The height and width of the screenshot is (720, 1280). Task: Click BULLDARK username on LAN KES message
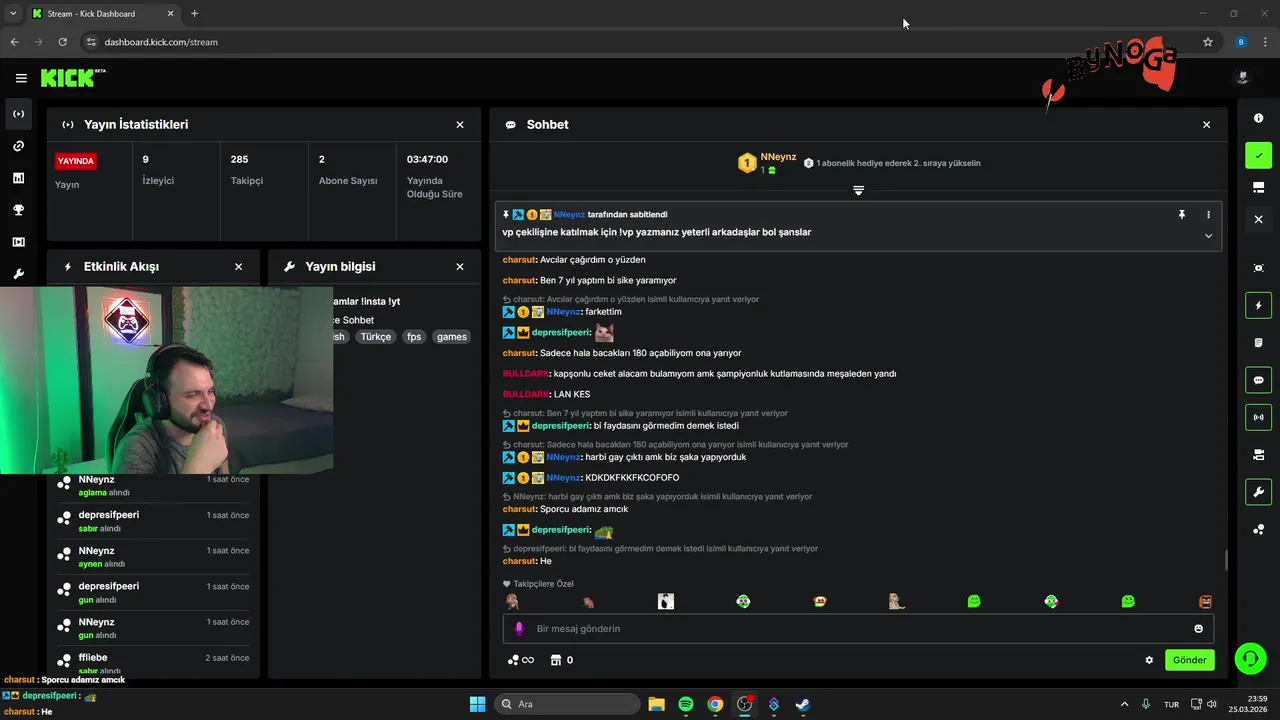[x=525, y=394]
